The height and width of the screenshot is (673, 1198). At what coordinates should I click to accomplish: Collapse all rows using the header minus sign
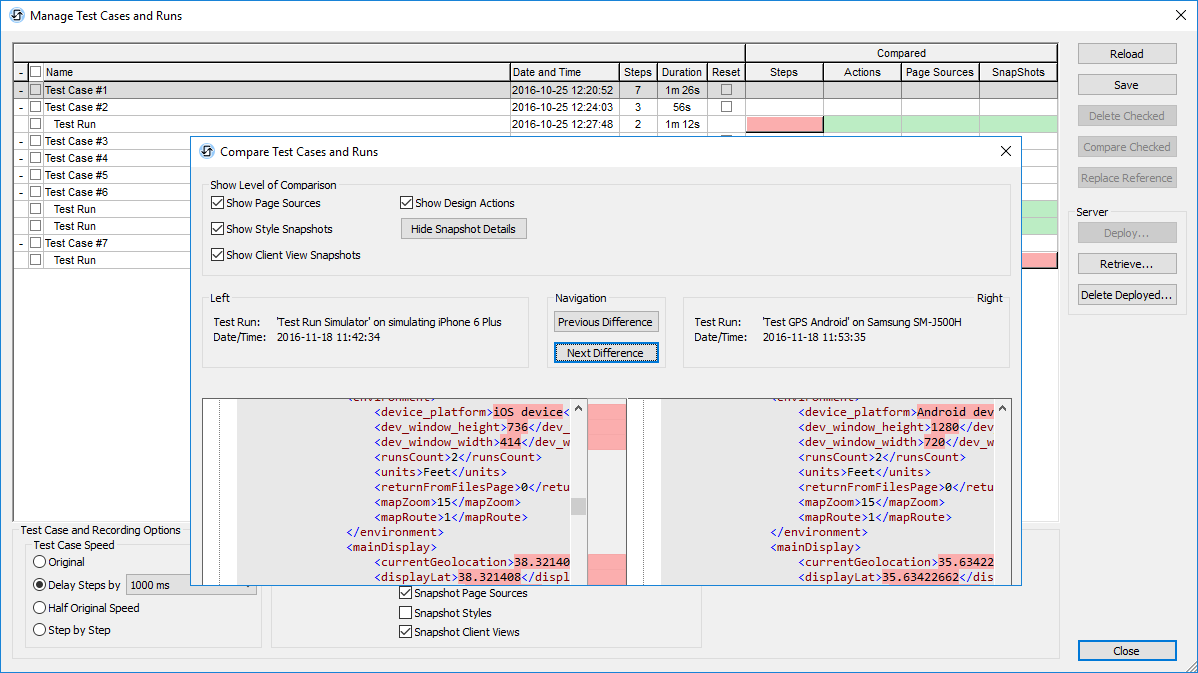click(21, 73)
